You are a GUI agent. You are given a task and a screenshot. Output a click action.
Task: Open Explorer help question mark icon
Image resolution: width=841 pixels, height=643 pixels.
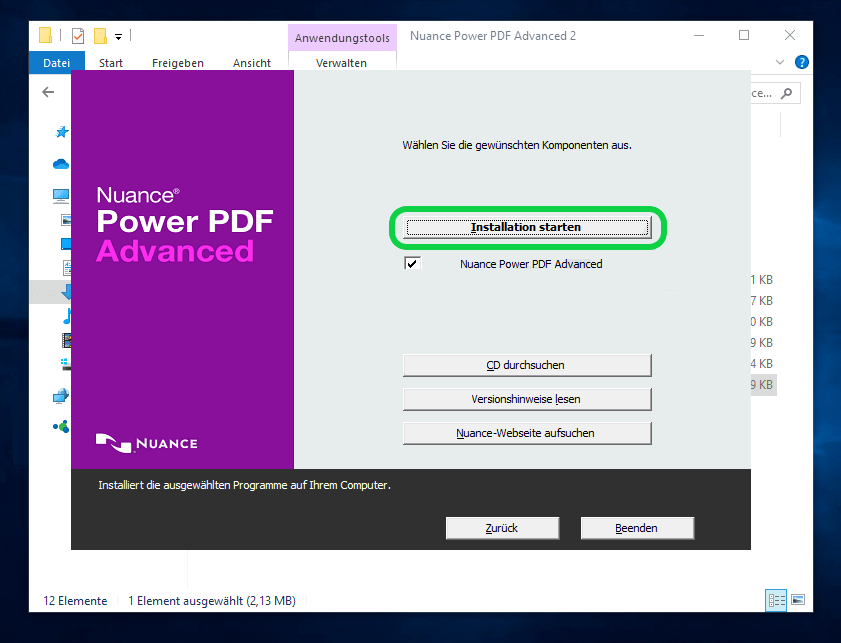click(802, 62)
